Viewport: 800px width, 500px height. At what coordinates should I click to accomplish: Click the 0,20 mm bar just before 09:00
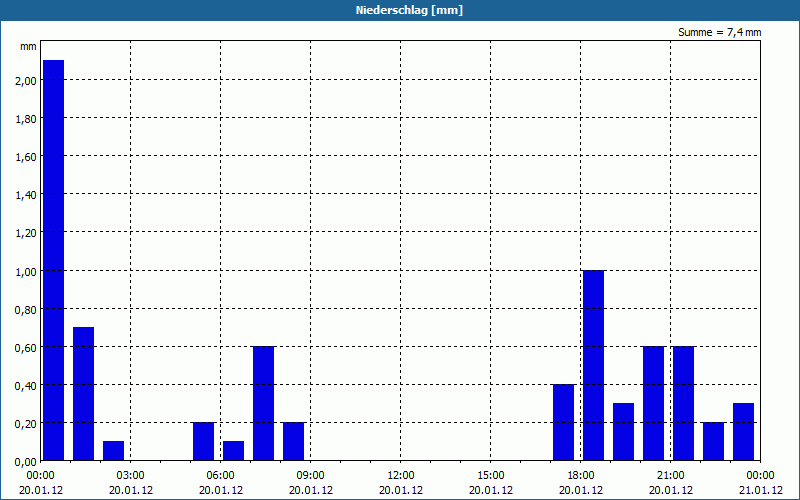coord(293,441)
